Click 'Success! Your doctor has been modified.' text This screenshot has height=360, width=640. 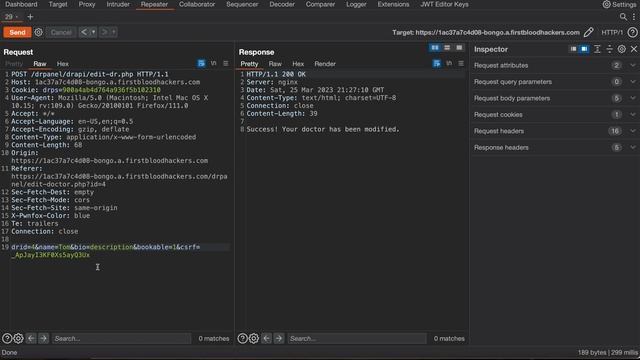tap(323, 129)
